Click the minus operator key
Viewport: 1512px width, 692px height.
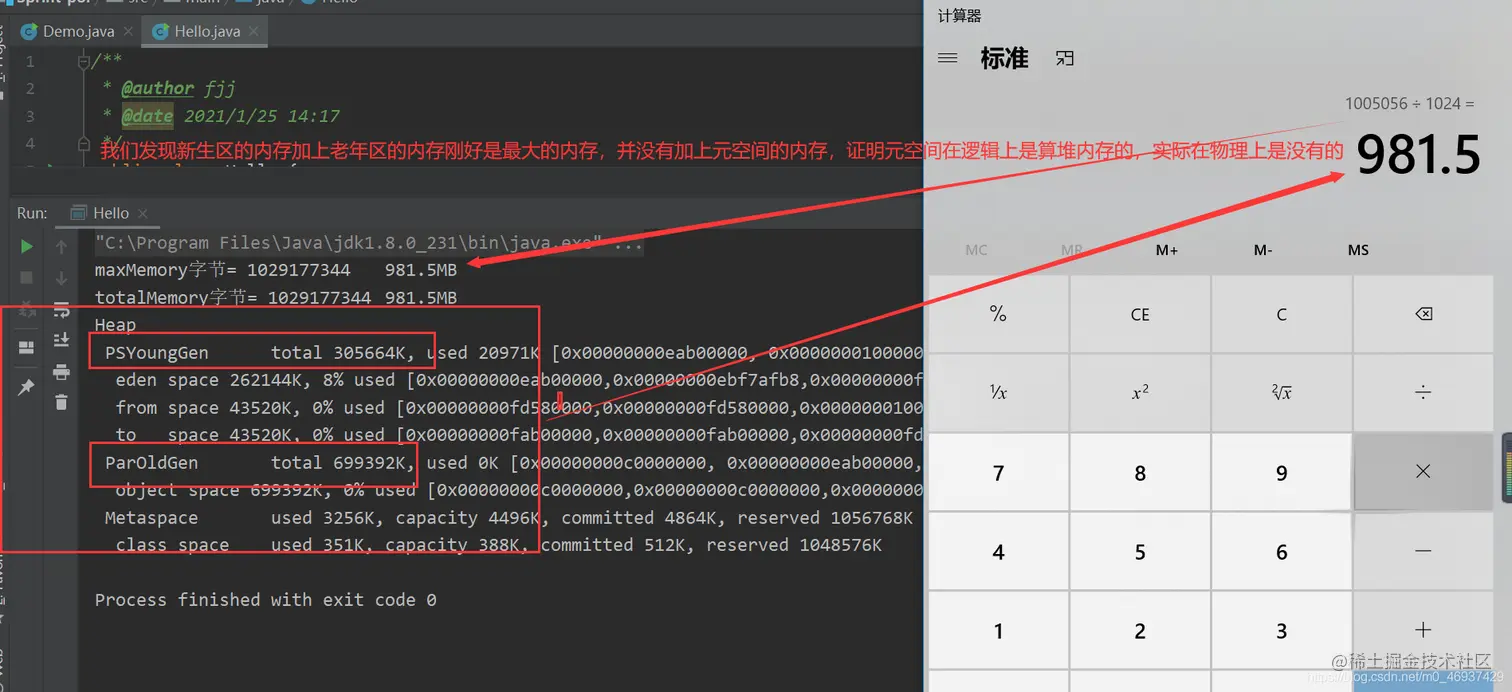pos(1423,551)
